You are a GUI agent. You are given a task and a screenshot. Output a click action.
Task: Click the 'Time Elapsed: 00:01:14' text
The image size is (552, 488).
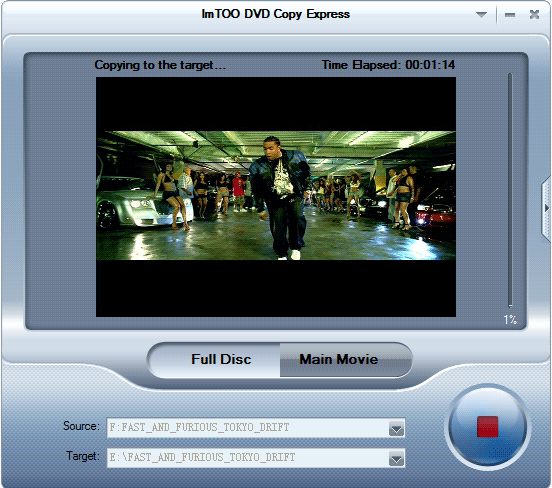coord(388,65)
